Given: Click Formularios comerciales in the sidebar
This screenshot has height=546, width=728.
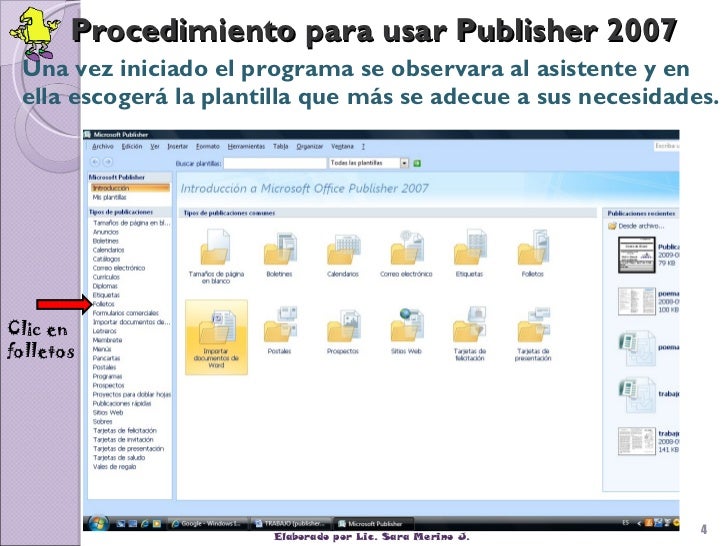Looking at the screenshot, I should (126, 313).
